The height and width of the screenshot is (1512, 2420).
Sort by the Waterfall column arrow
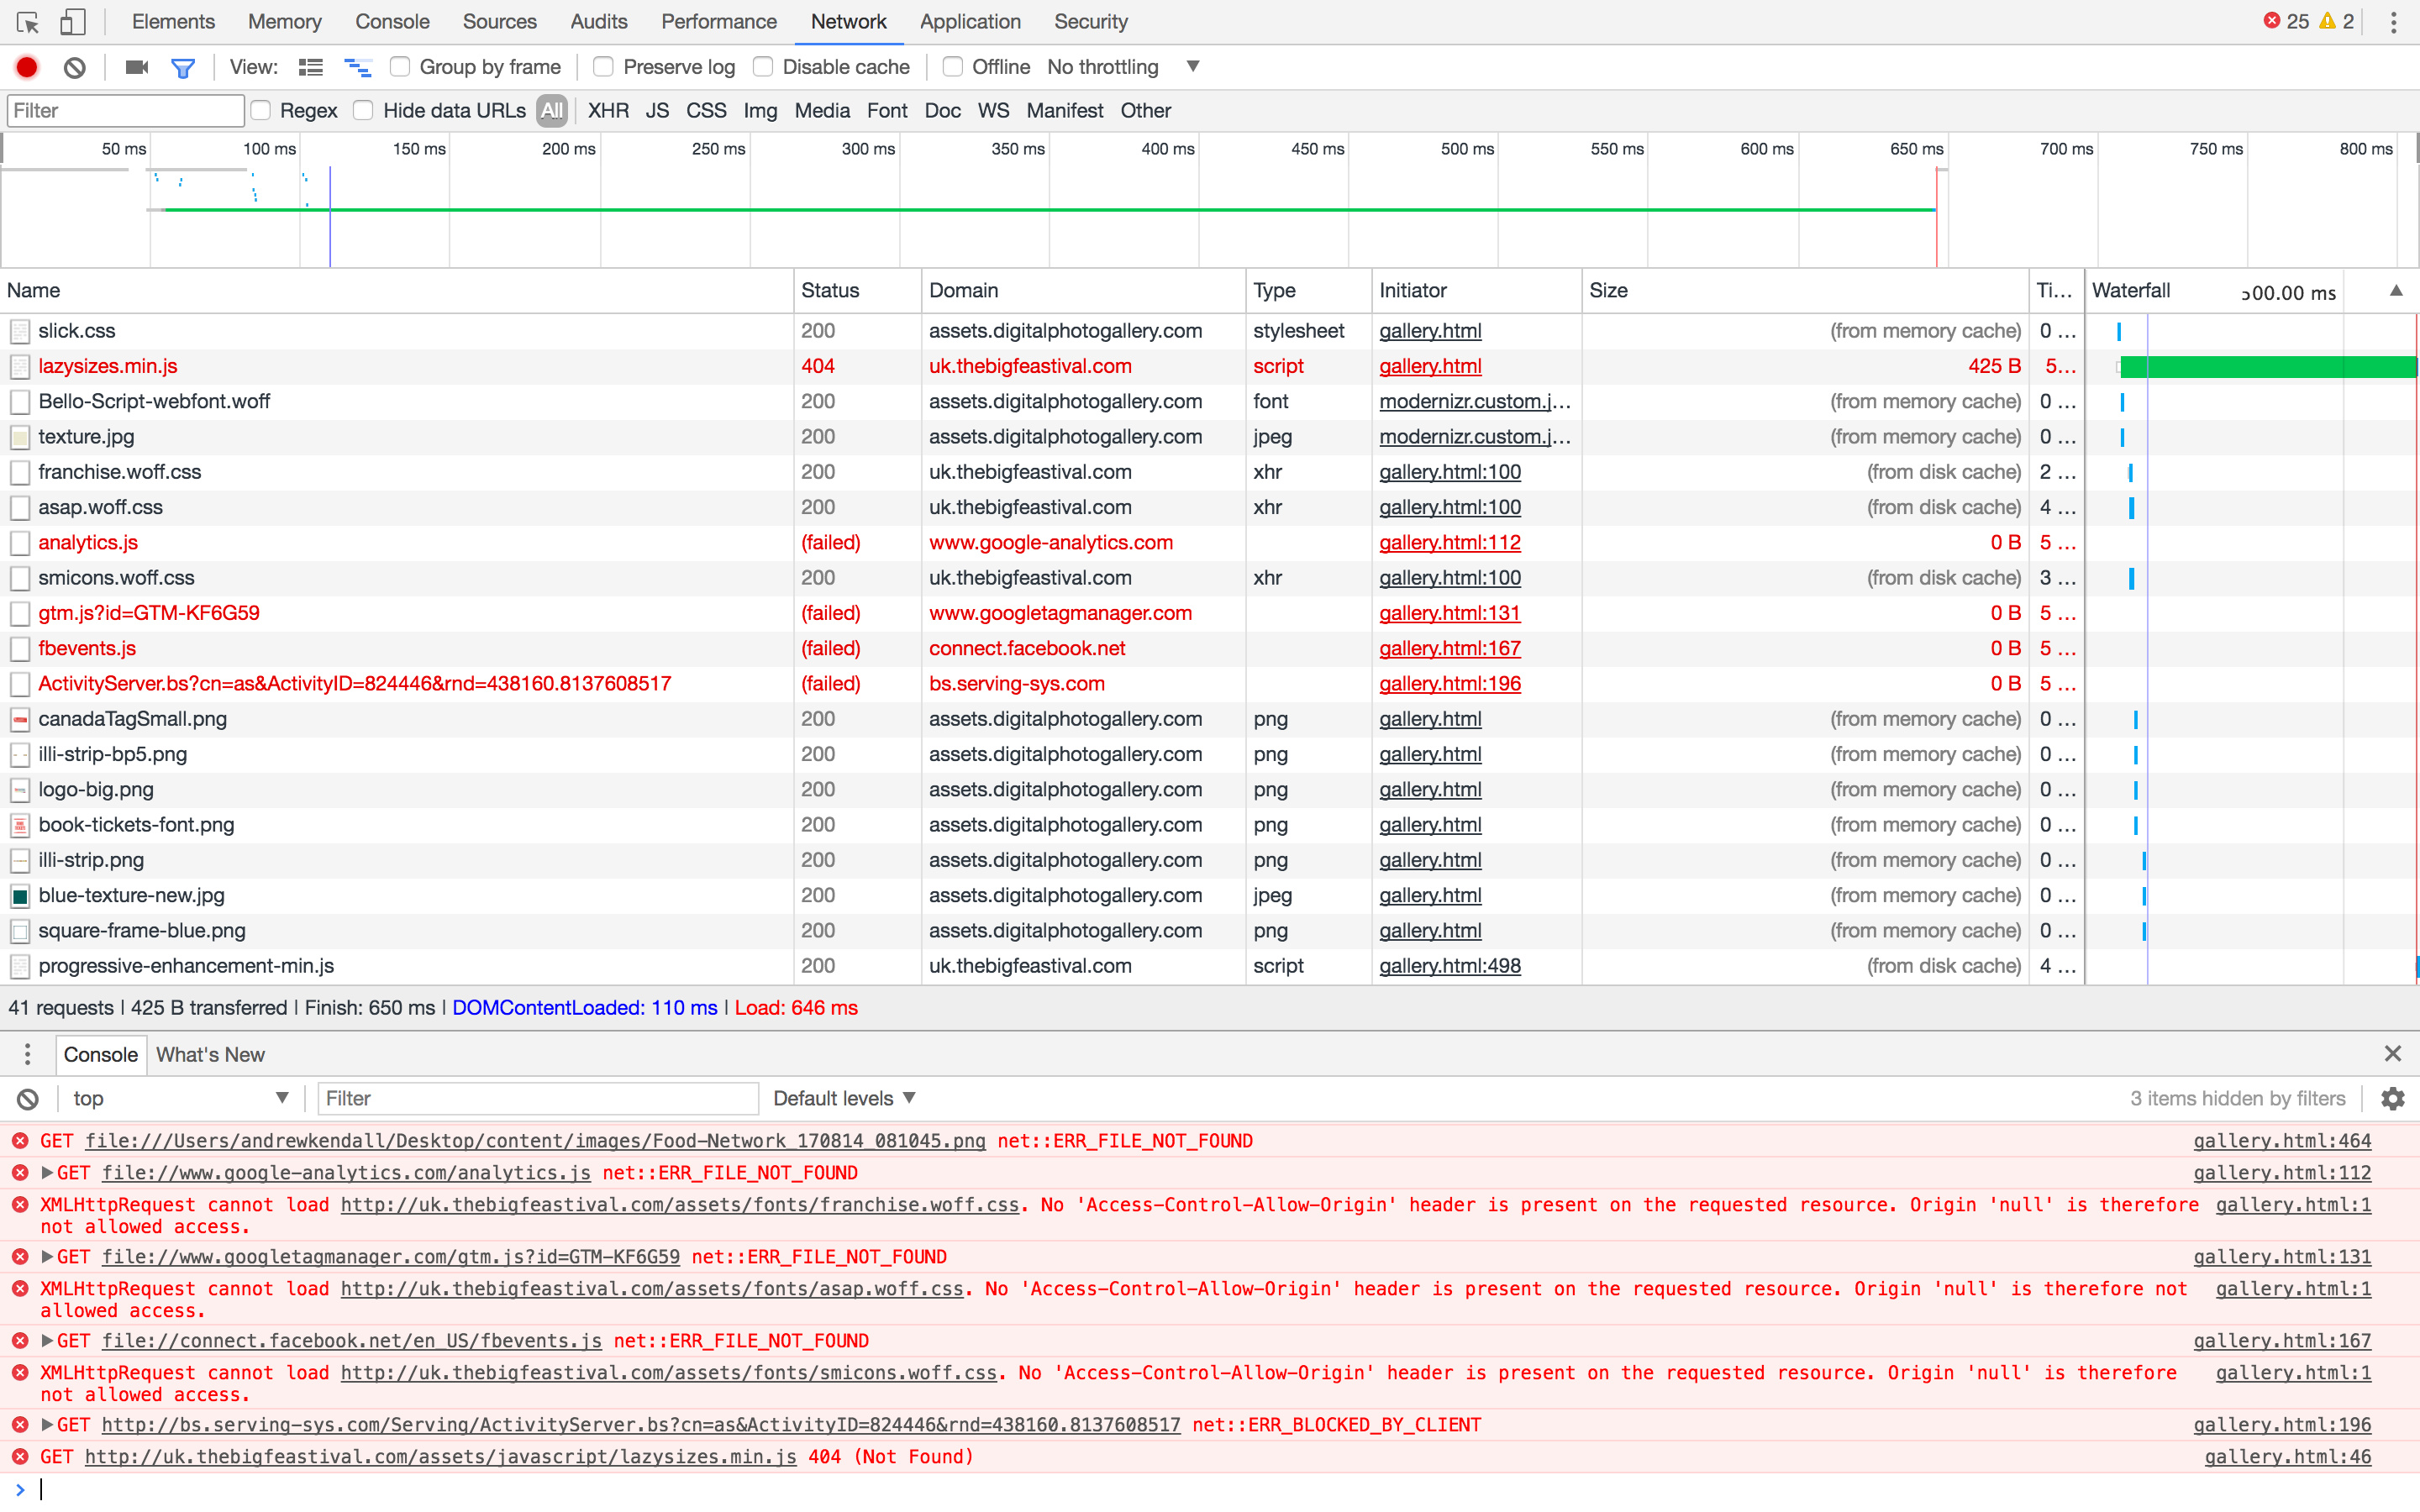(2396, 290)
